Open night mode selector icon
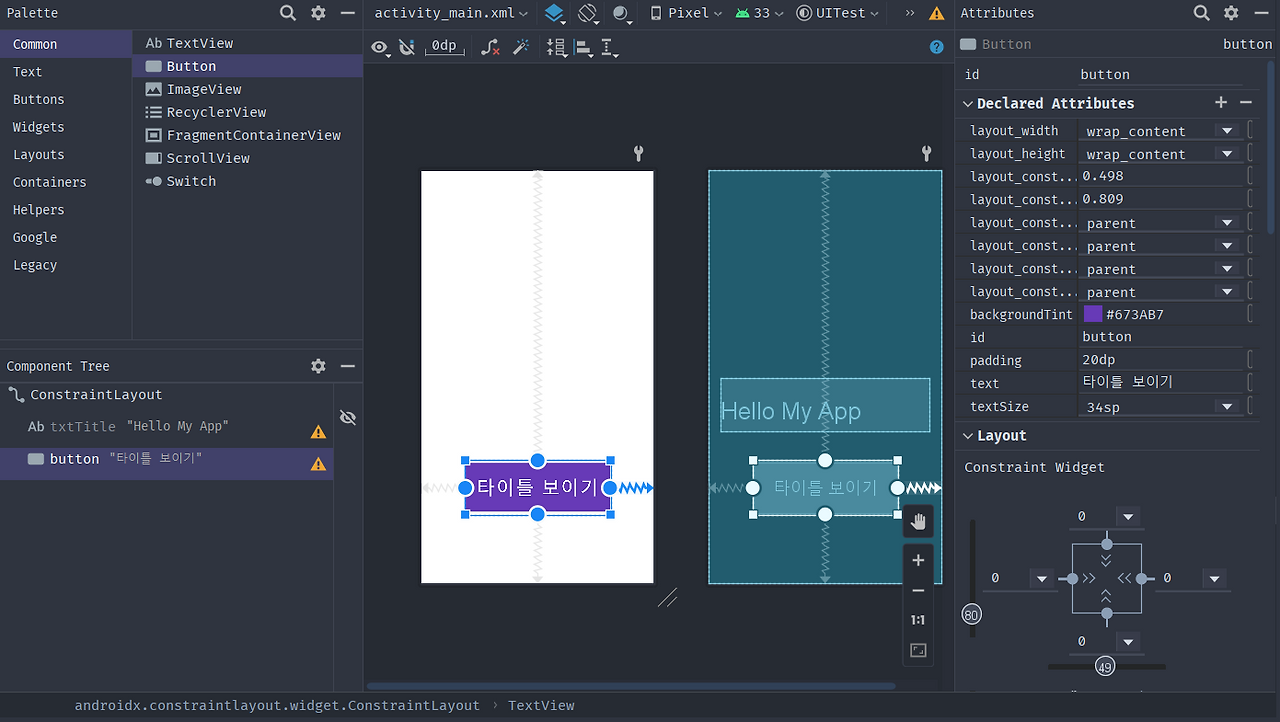Image resolution: width=1280 pixels, height=722 pixels. (x=622, y=13)
